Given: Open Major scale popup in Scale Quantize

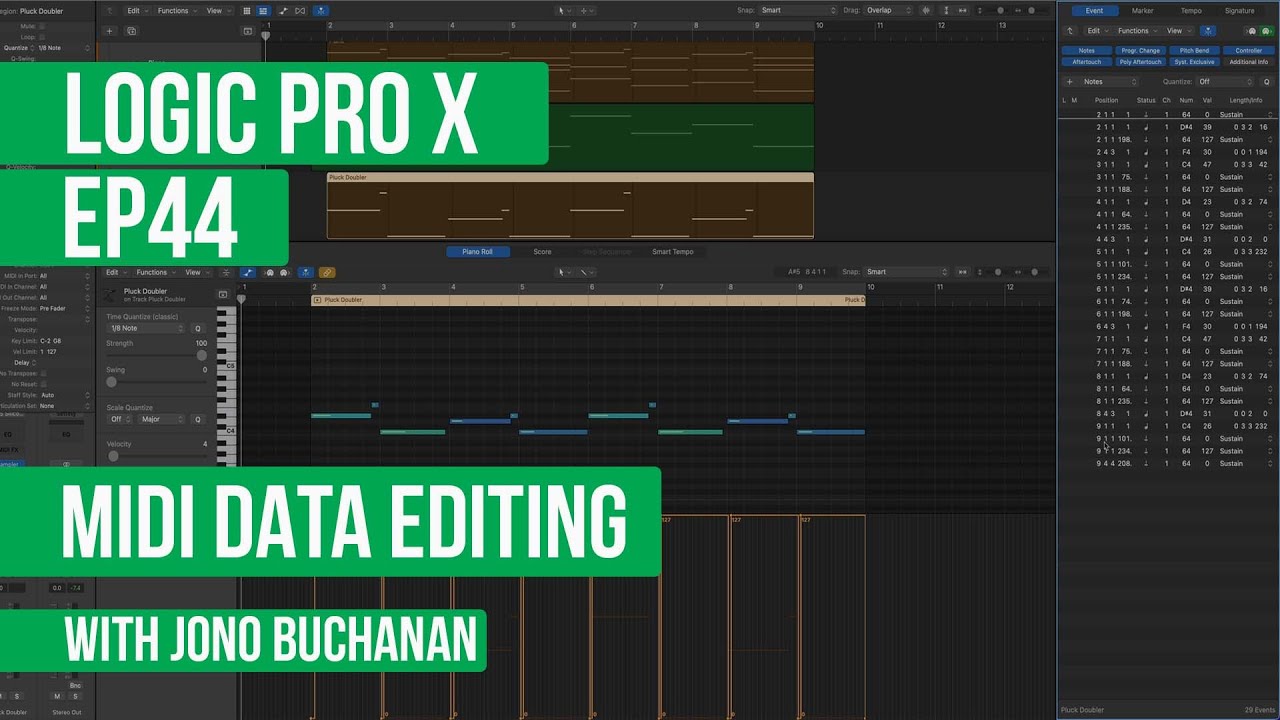Looking at the screenshot, I should (162, 419).
